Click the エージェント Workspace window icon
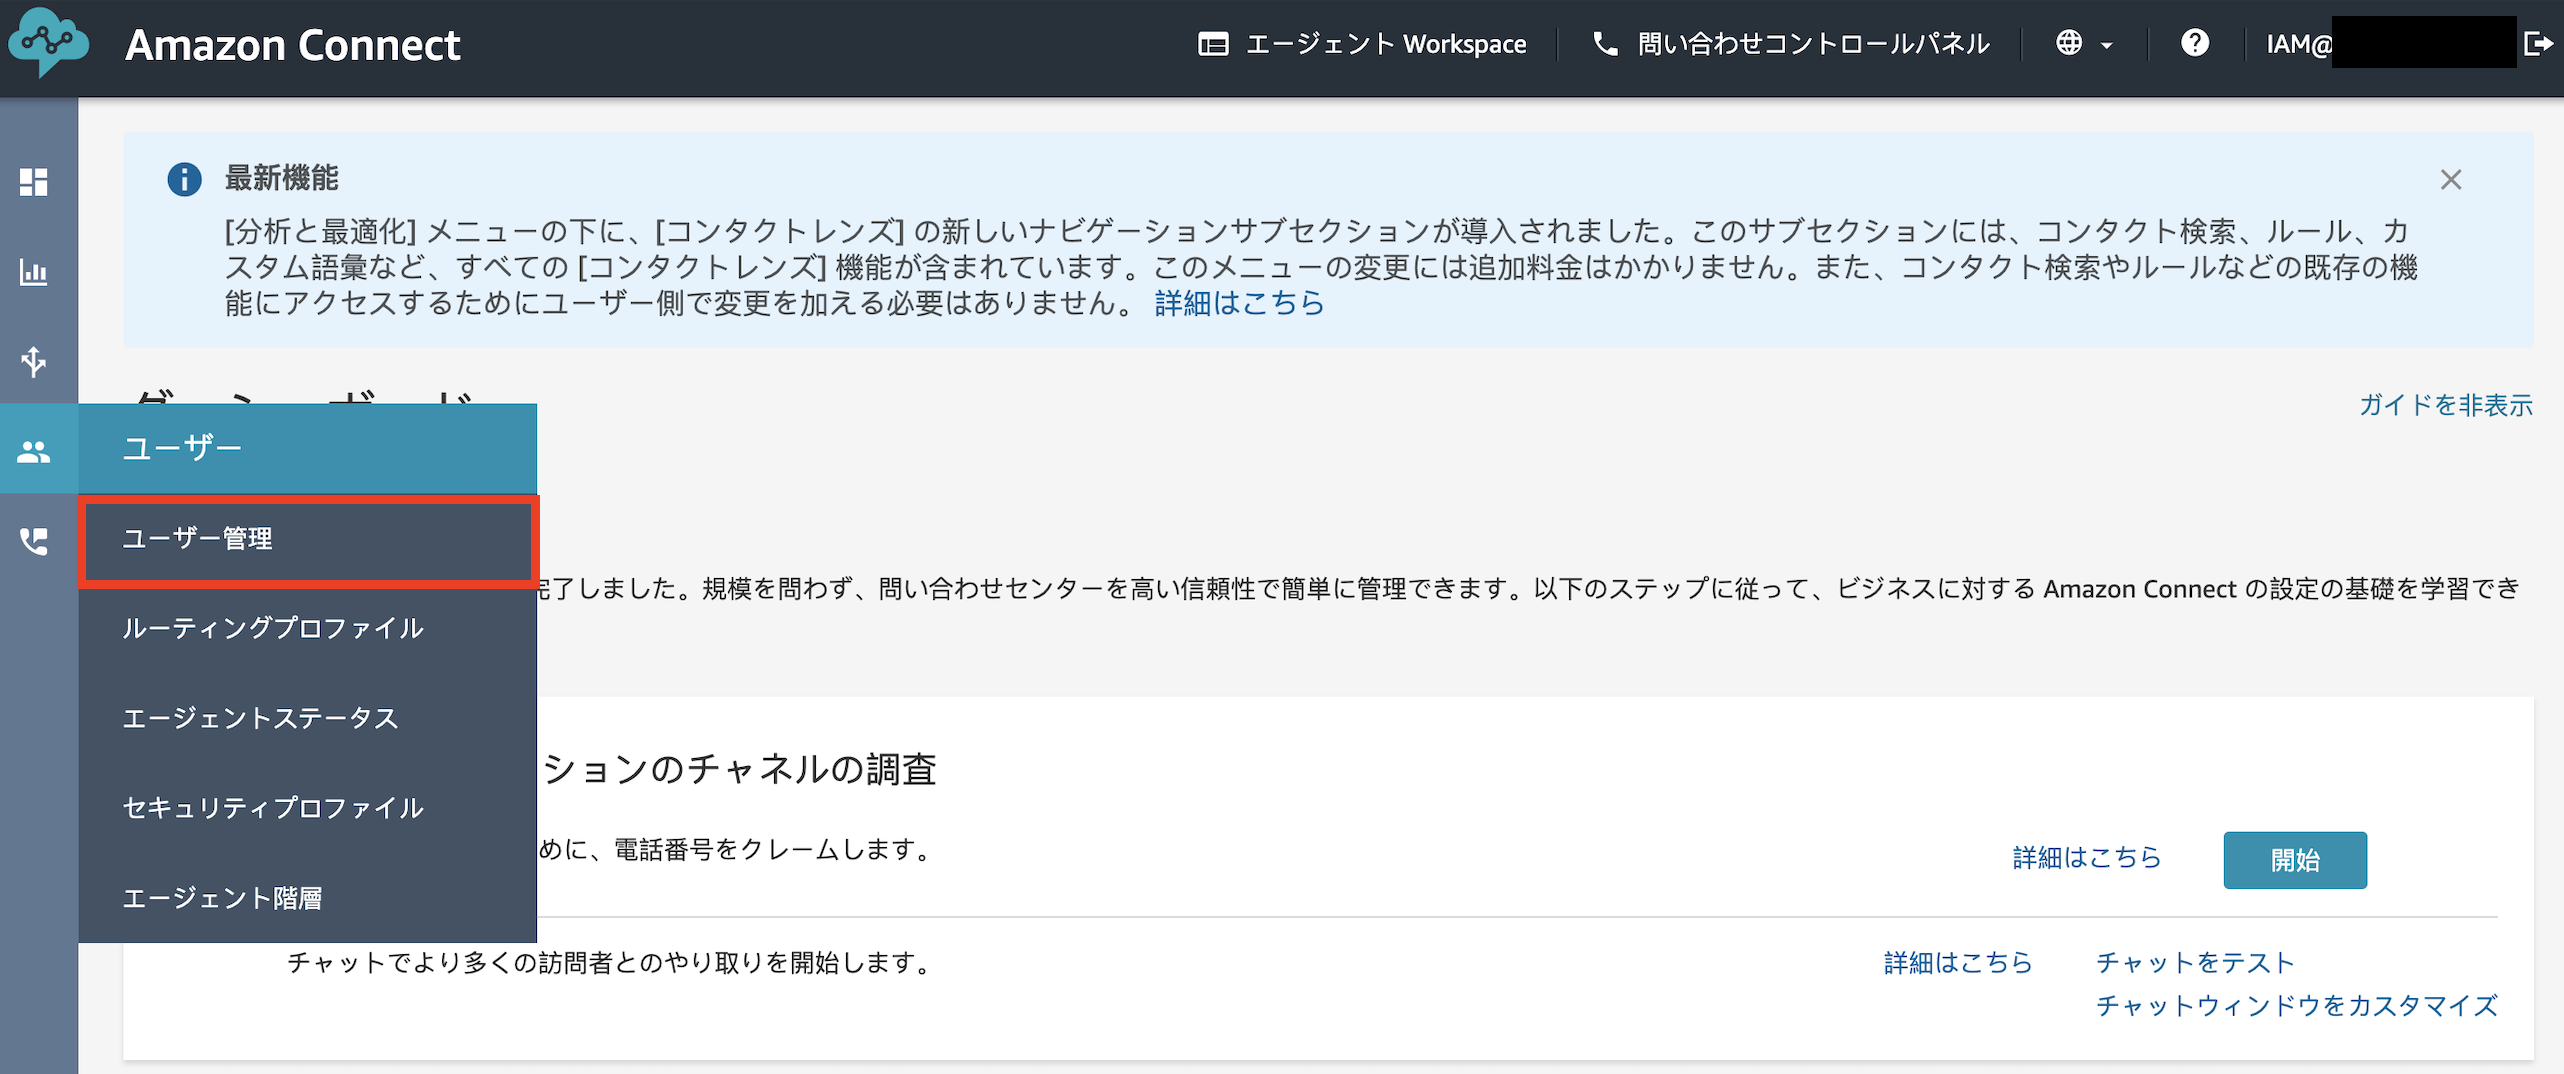2564x1074 pixels. tap(1213, 44)
